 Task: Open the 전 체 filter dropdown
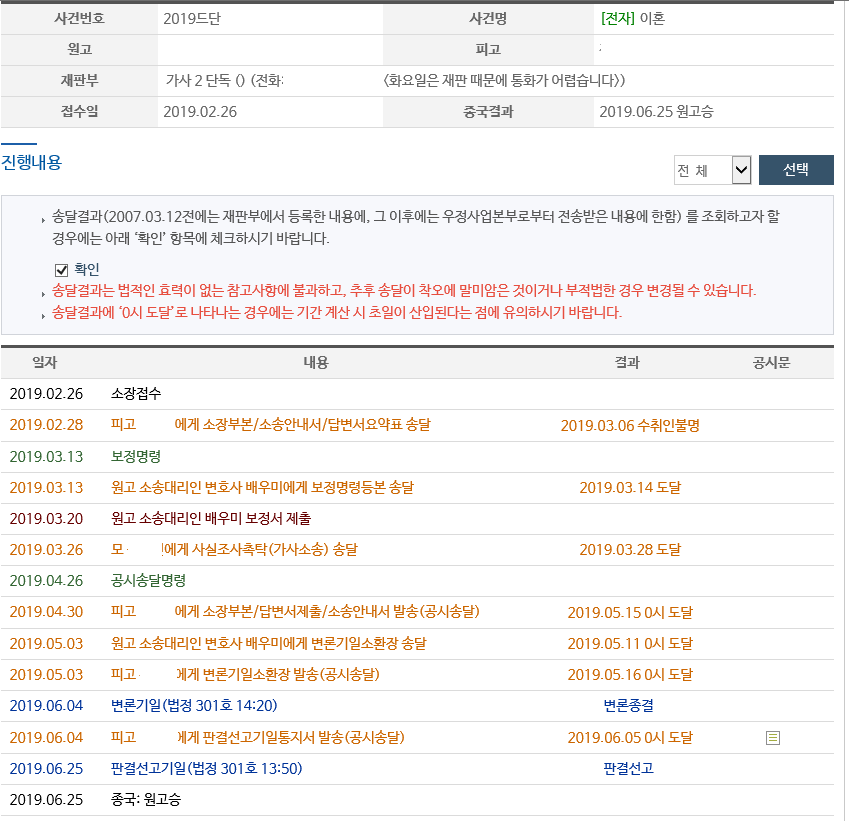(712, 171)
